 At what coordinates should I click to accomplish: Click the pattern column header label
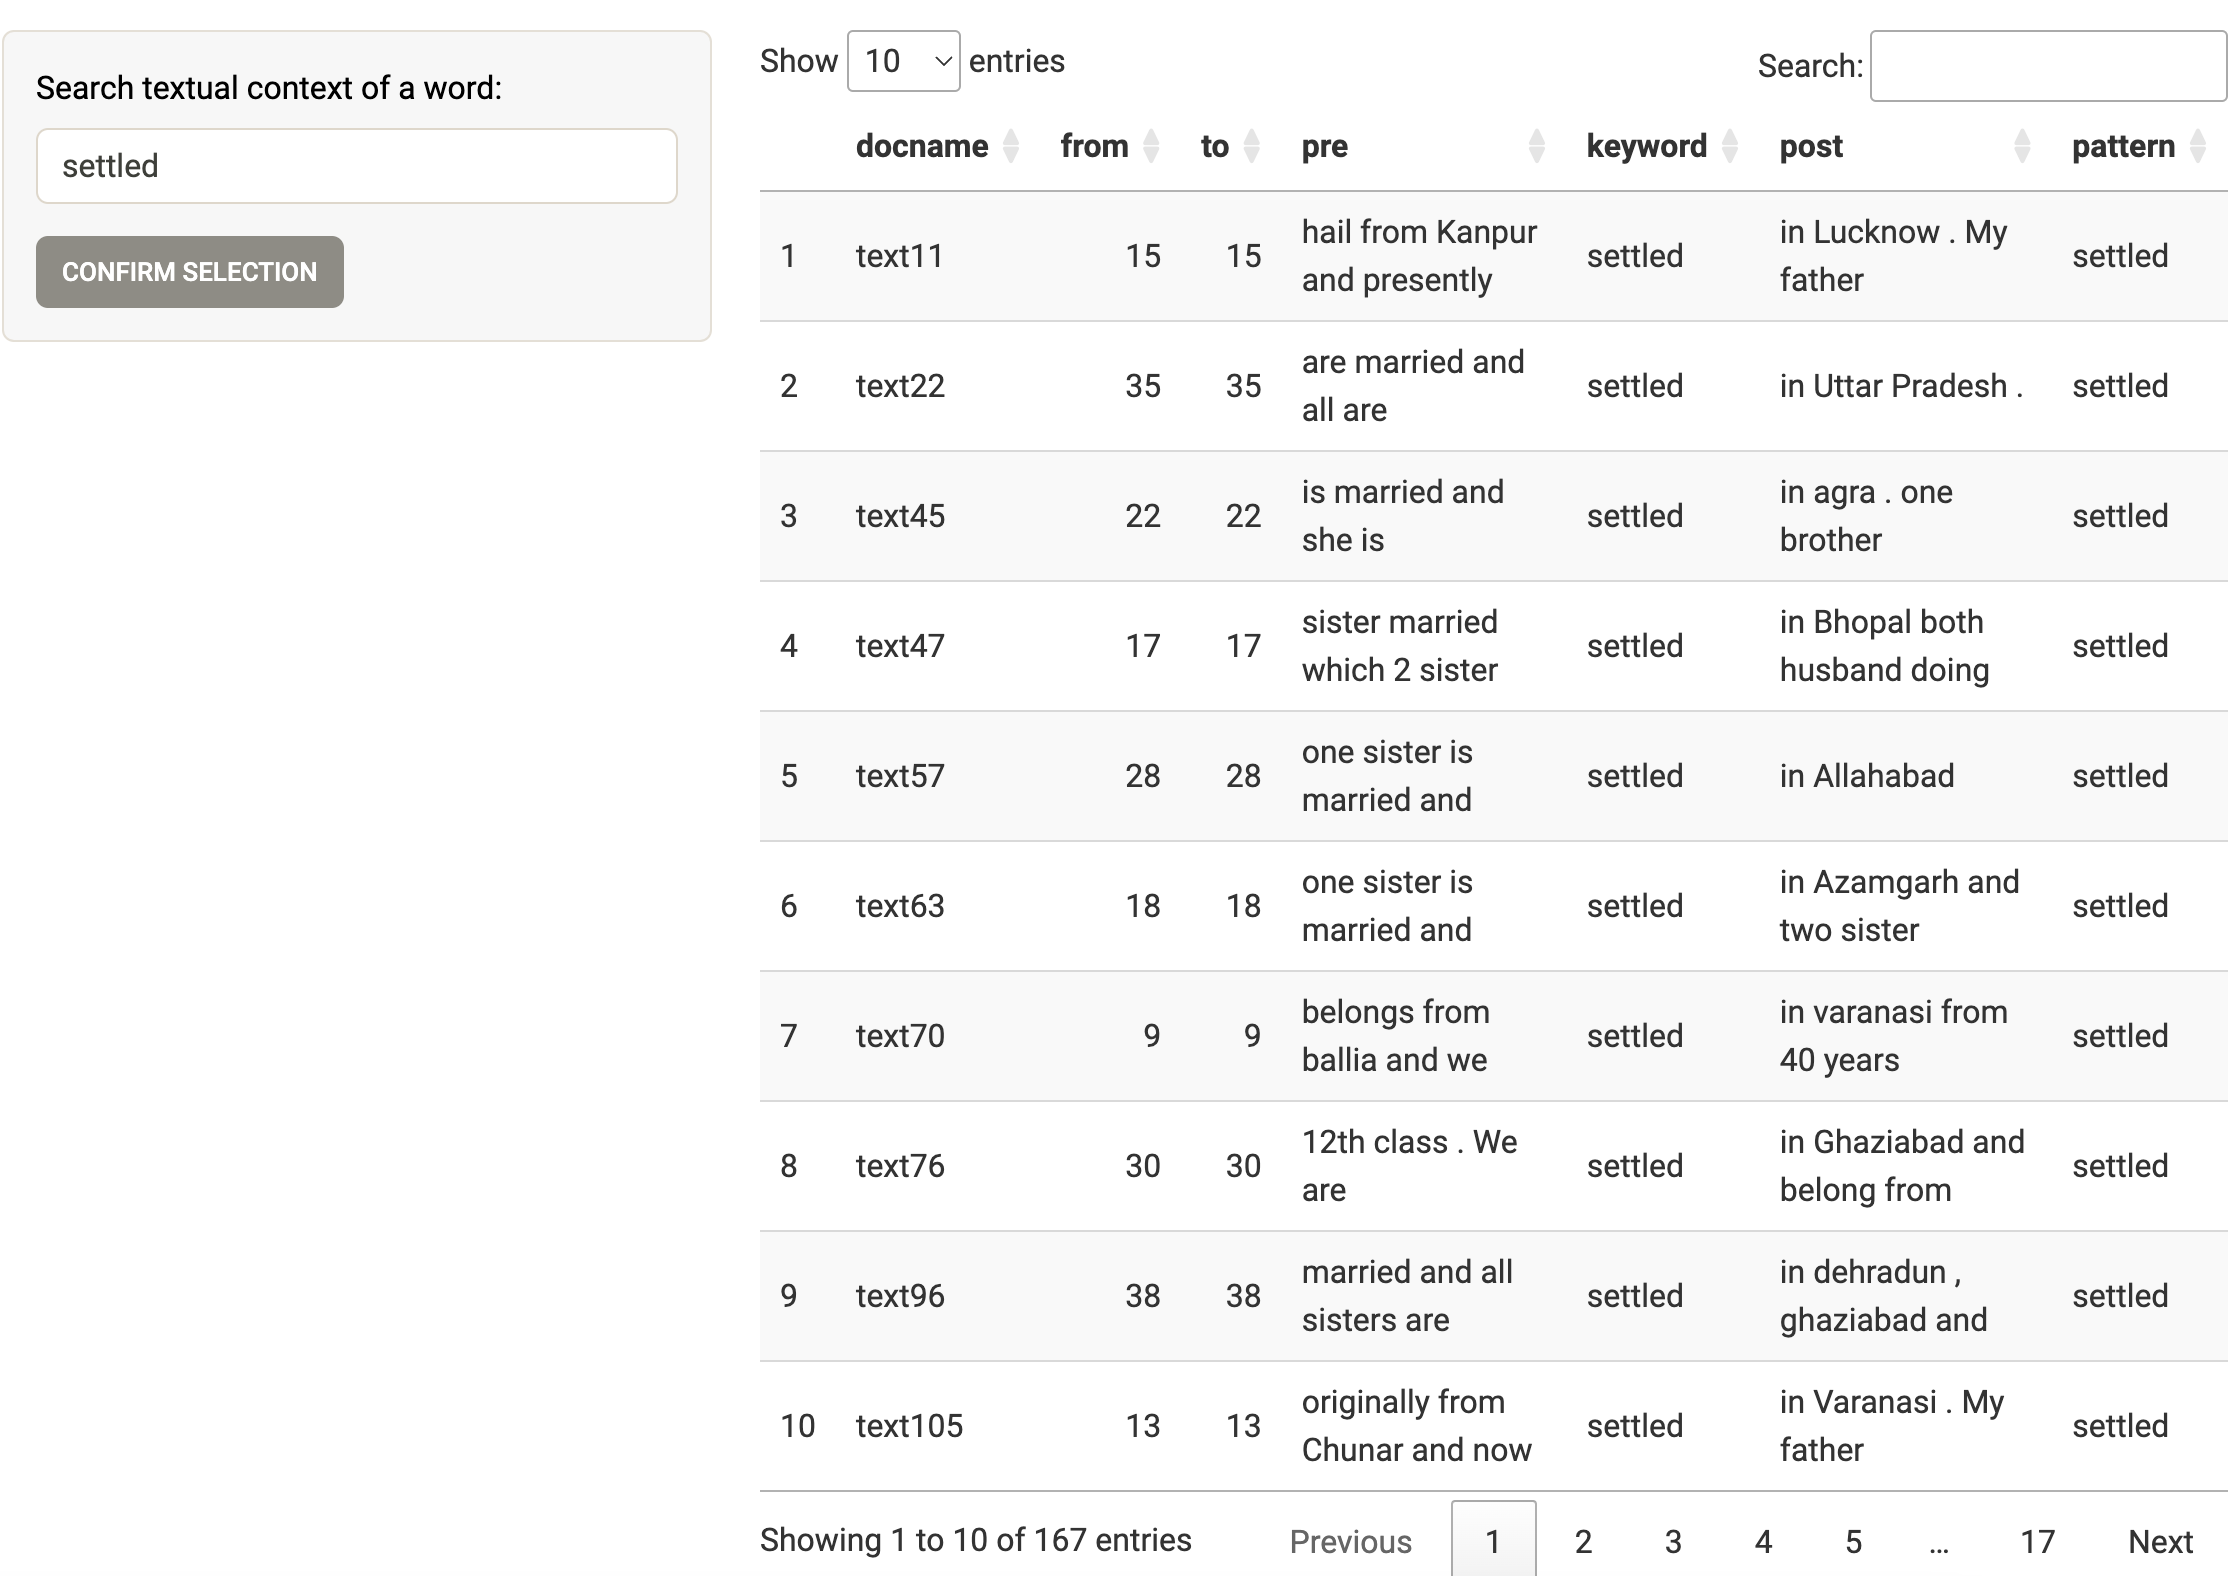[x=2123, y=146]
